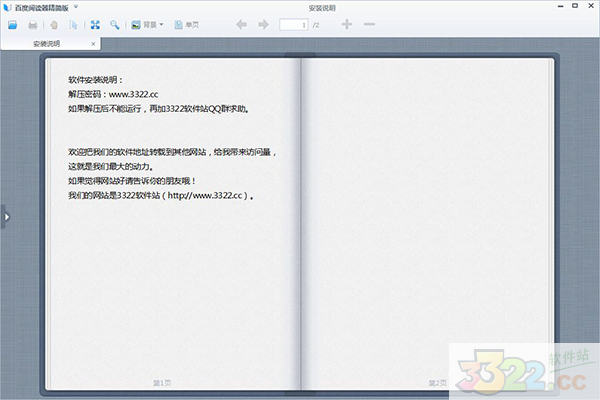
Task: Go to the next page arrow
Action: (x=264, y=23)
